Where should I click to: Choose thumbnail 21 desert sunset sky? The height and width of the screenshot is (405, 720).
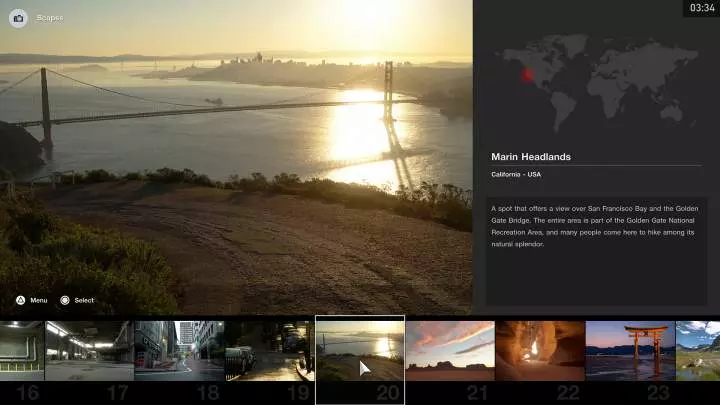click(449, 350)
